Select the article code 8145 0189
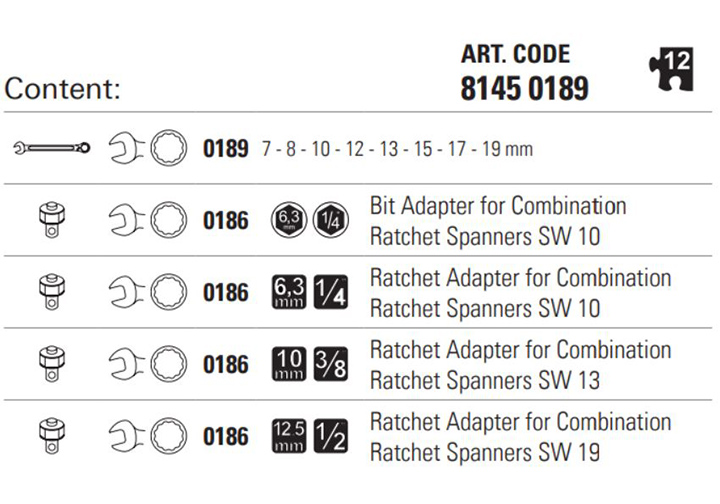720x504 pixels. tap(524, 88)
